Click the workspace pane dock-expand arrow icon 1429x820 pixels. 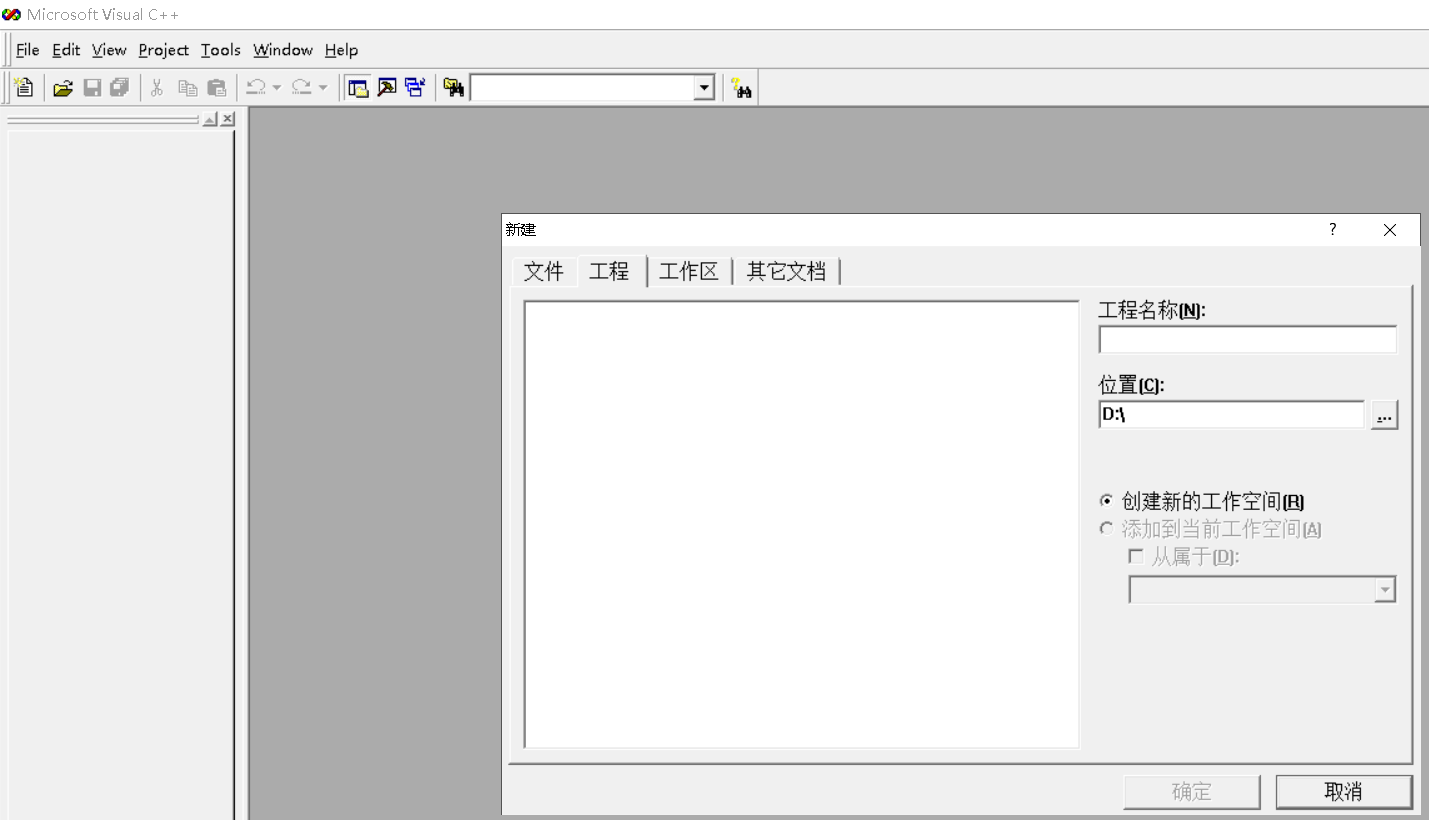[210, 119]
